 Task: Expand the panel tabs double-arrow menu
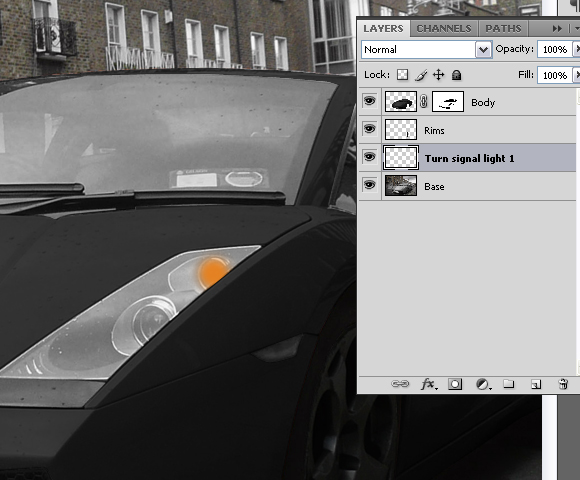click(557, 28)
